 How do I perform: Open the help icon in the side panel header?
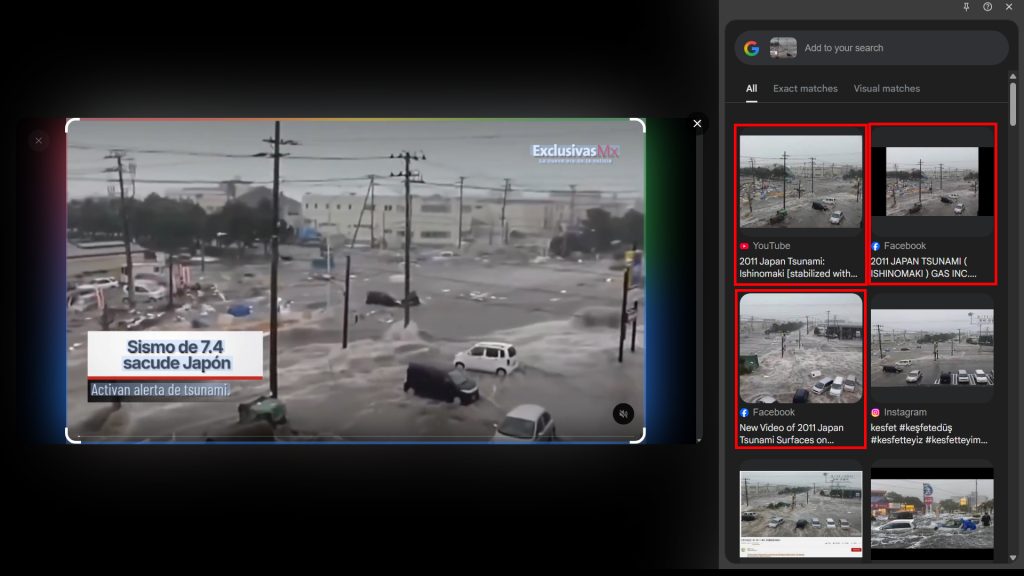pyautogui.click(x=987, y=7)
